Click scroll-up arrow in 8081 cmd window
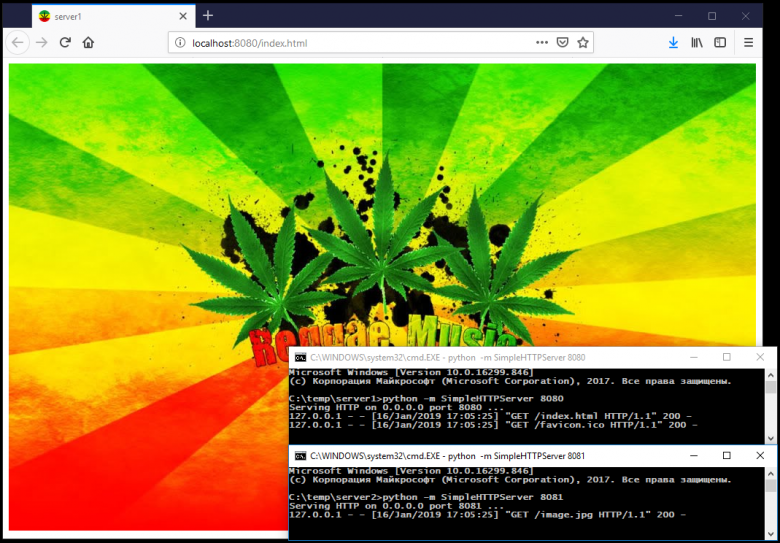780x543 pixels. pos(771,473)
